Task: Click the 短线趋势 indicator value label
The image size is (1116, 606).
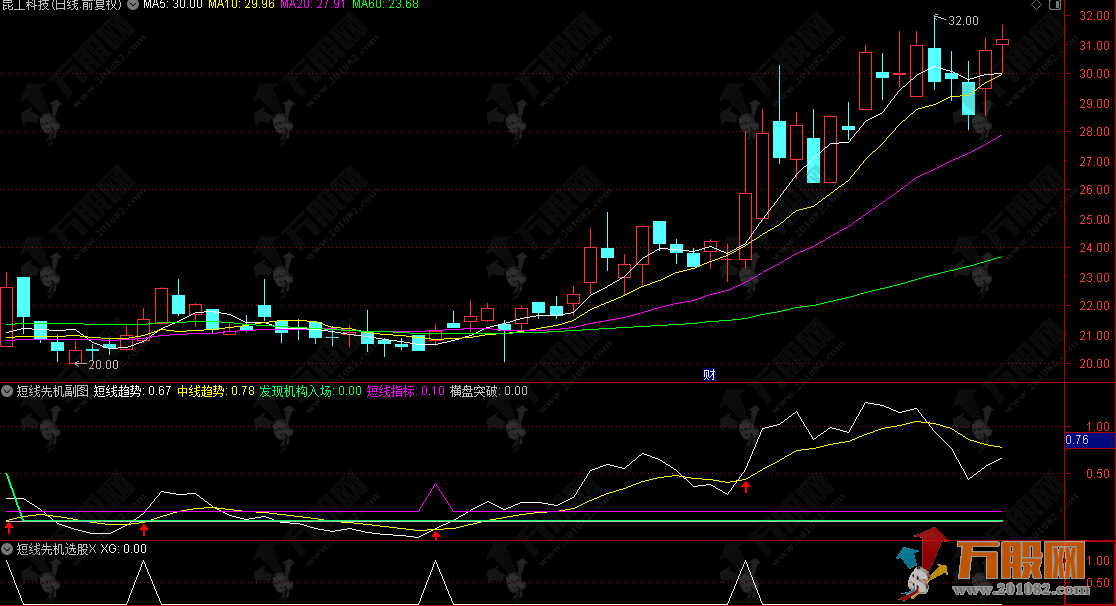Action: pyautogui.click(x=132, y=391)
